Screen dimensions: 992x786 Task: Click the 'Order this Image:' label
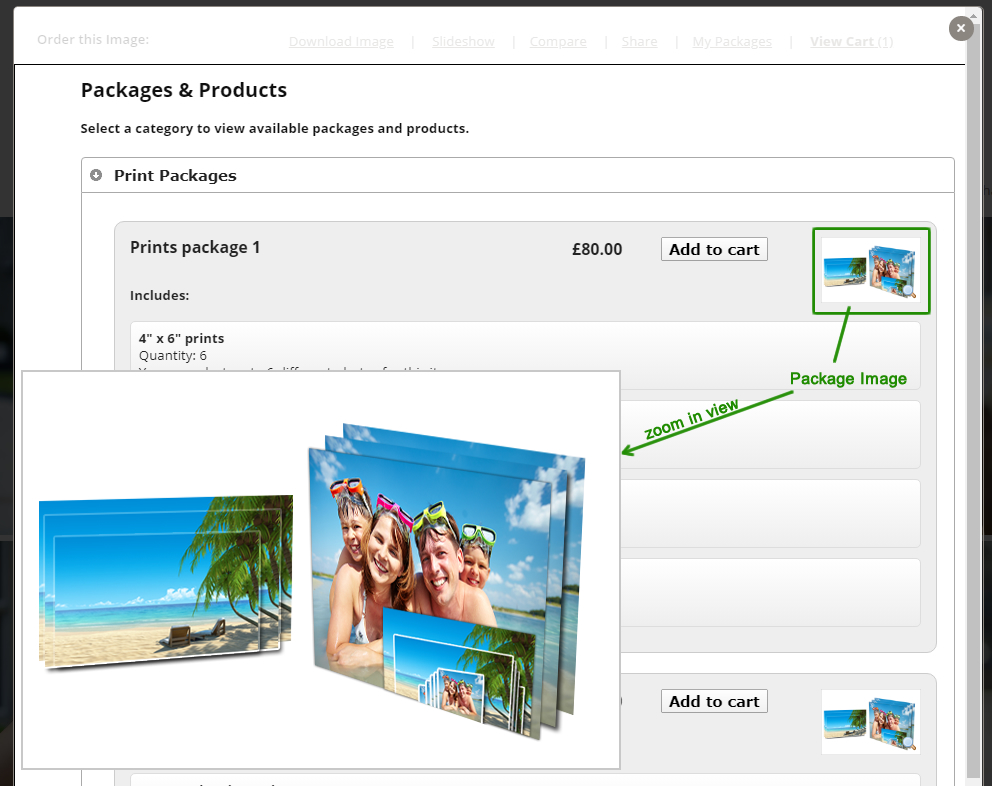[93, 40]
